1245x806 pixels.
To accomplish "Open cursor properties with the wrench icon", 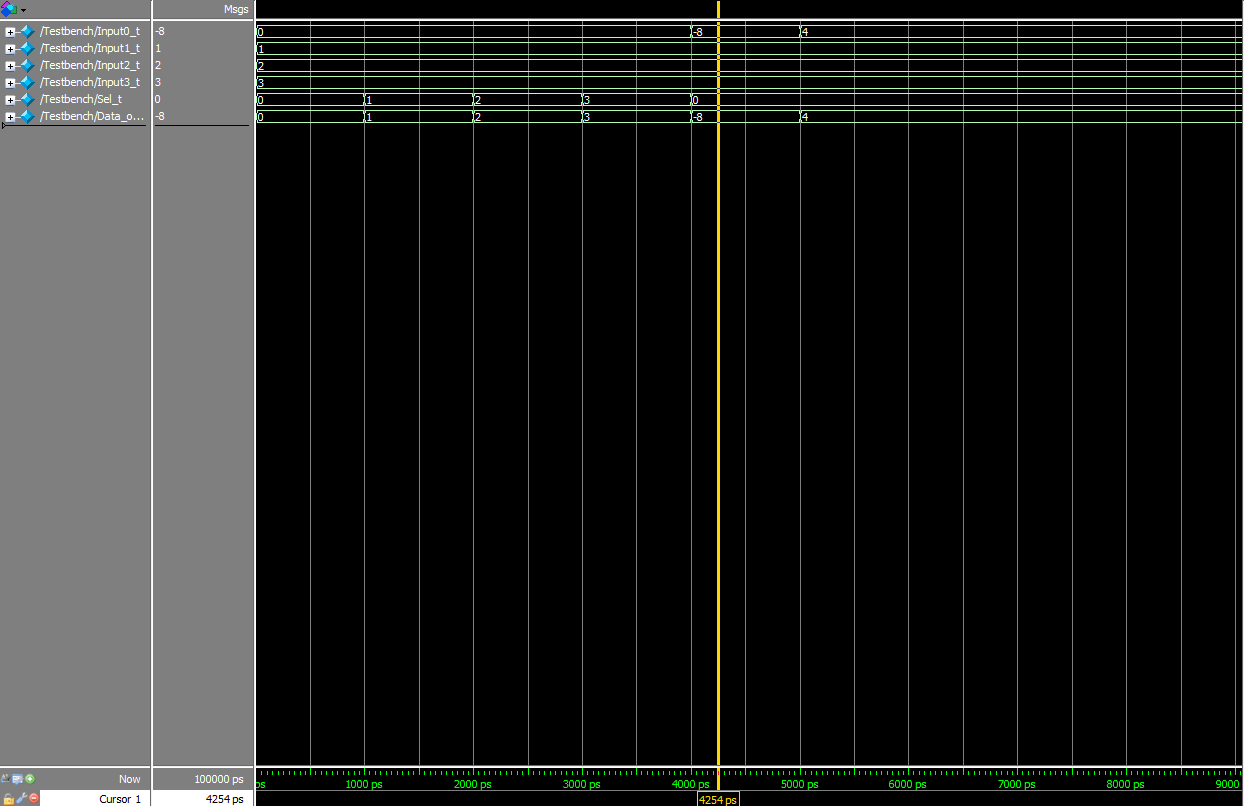I will click(x=21, y=798).
